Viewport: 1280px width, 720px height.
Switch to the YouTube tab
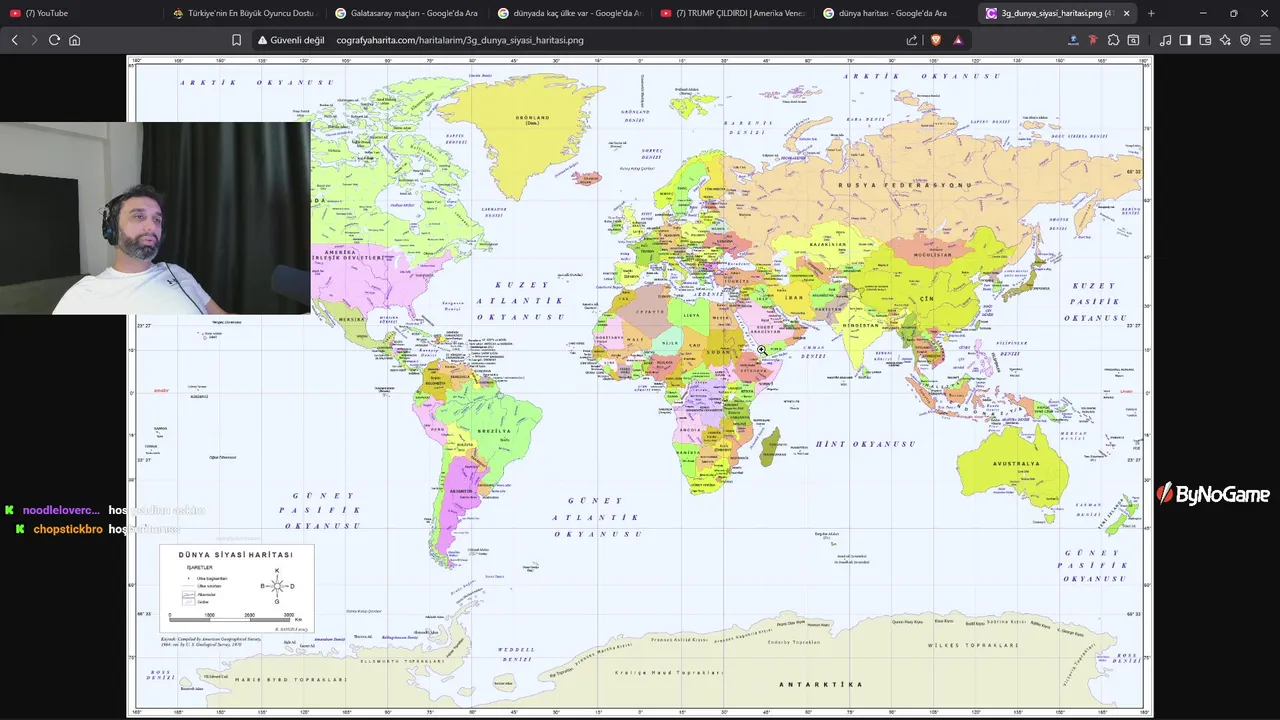[x=80, y=13]
